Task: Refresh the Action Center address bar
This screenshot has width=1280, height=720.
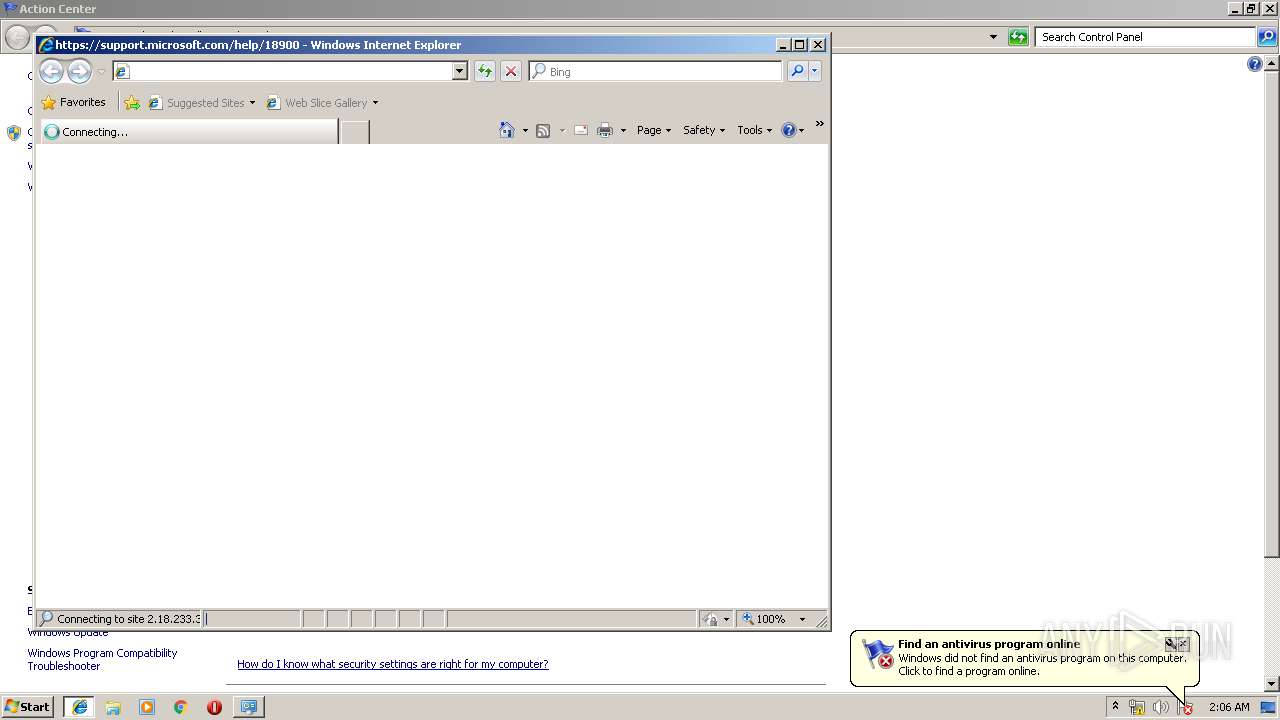Action: click(x=1018, y=37)
